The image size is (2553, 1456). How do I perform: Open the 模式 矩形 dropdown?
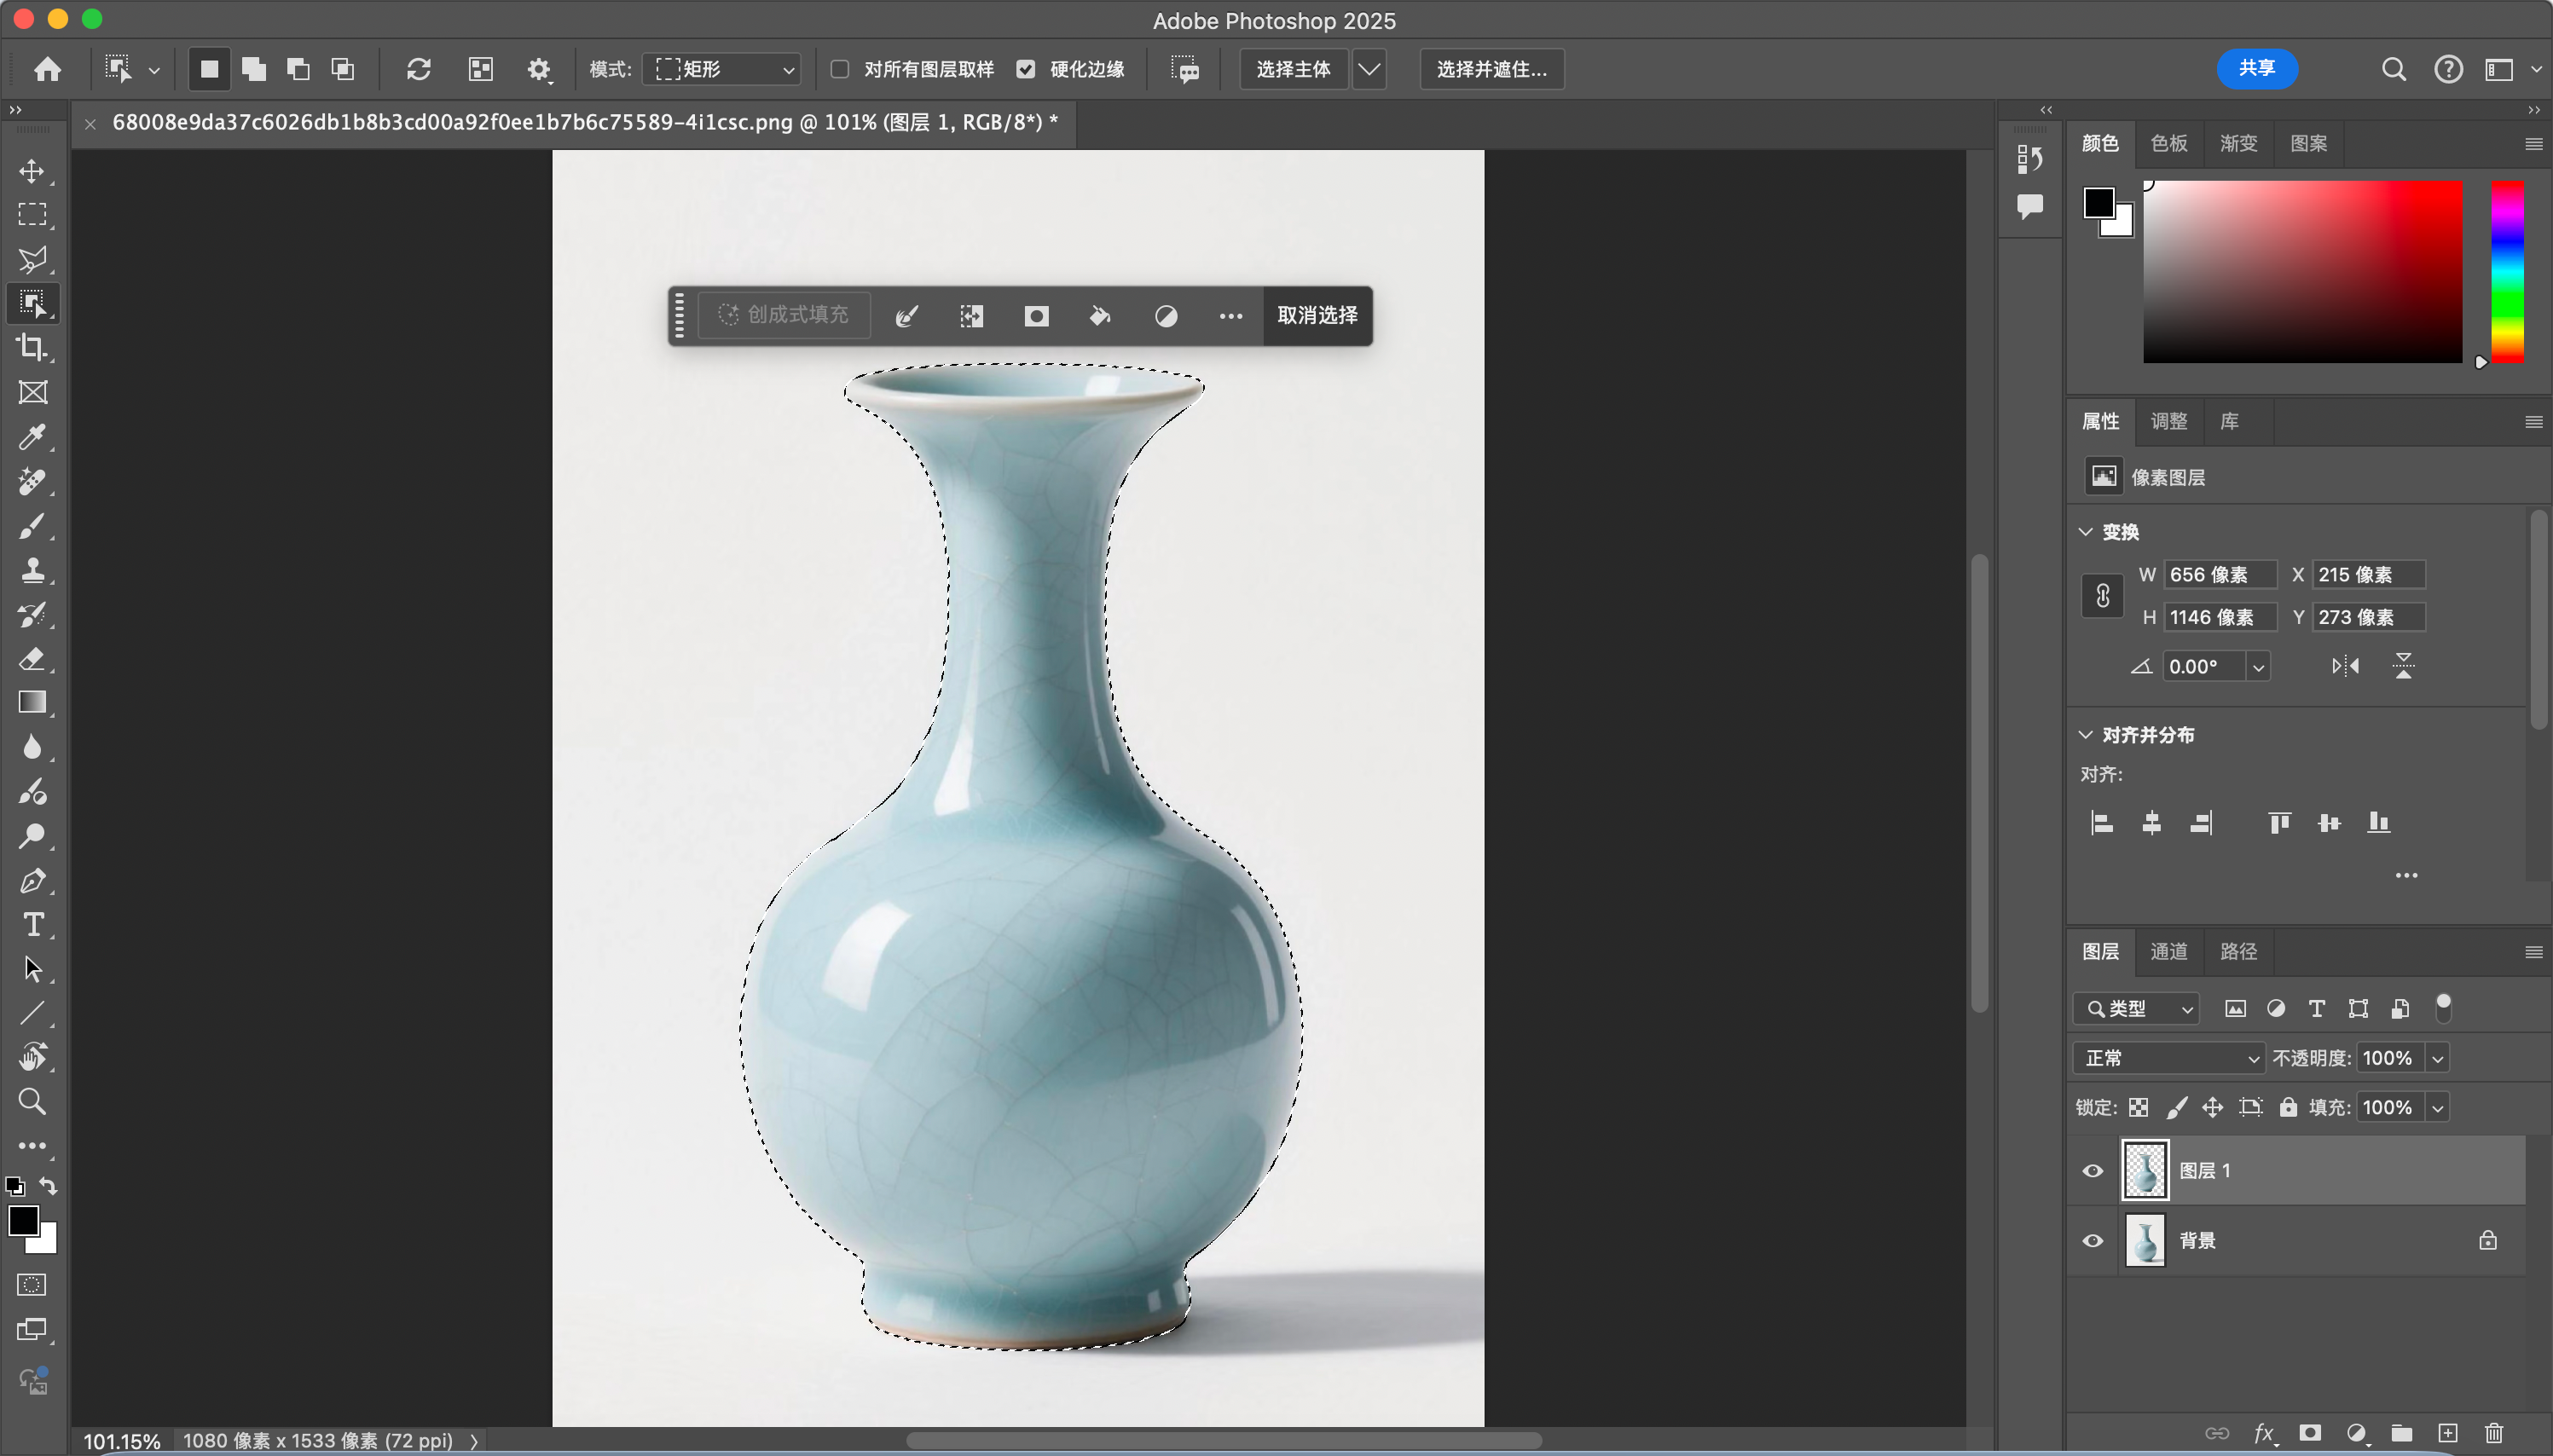(723, 69)
